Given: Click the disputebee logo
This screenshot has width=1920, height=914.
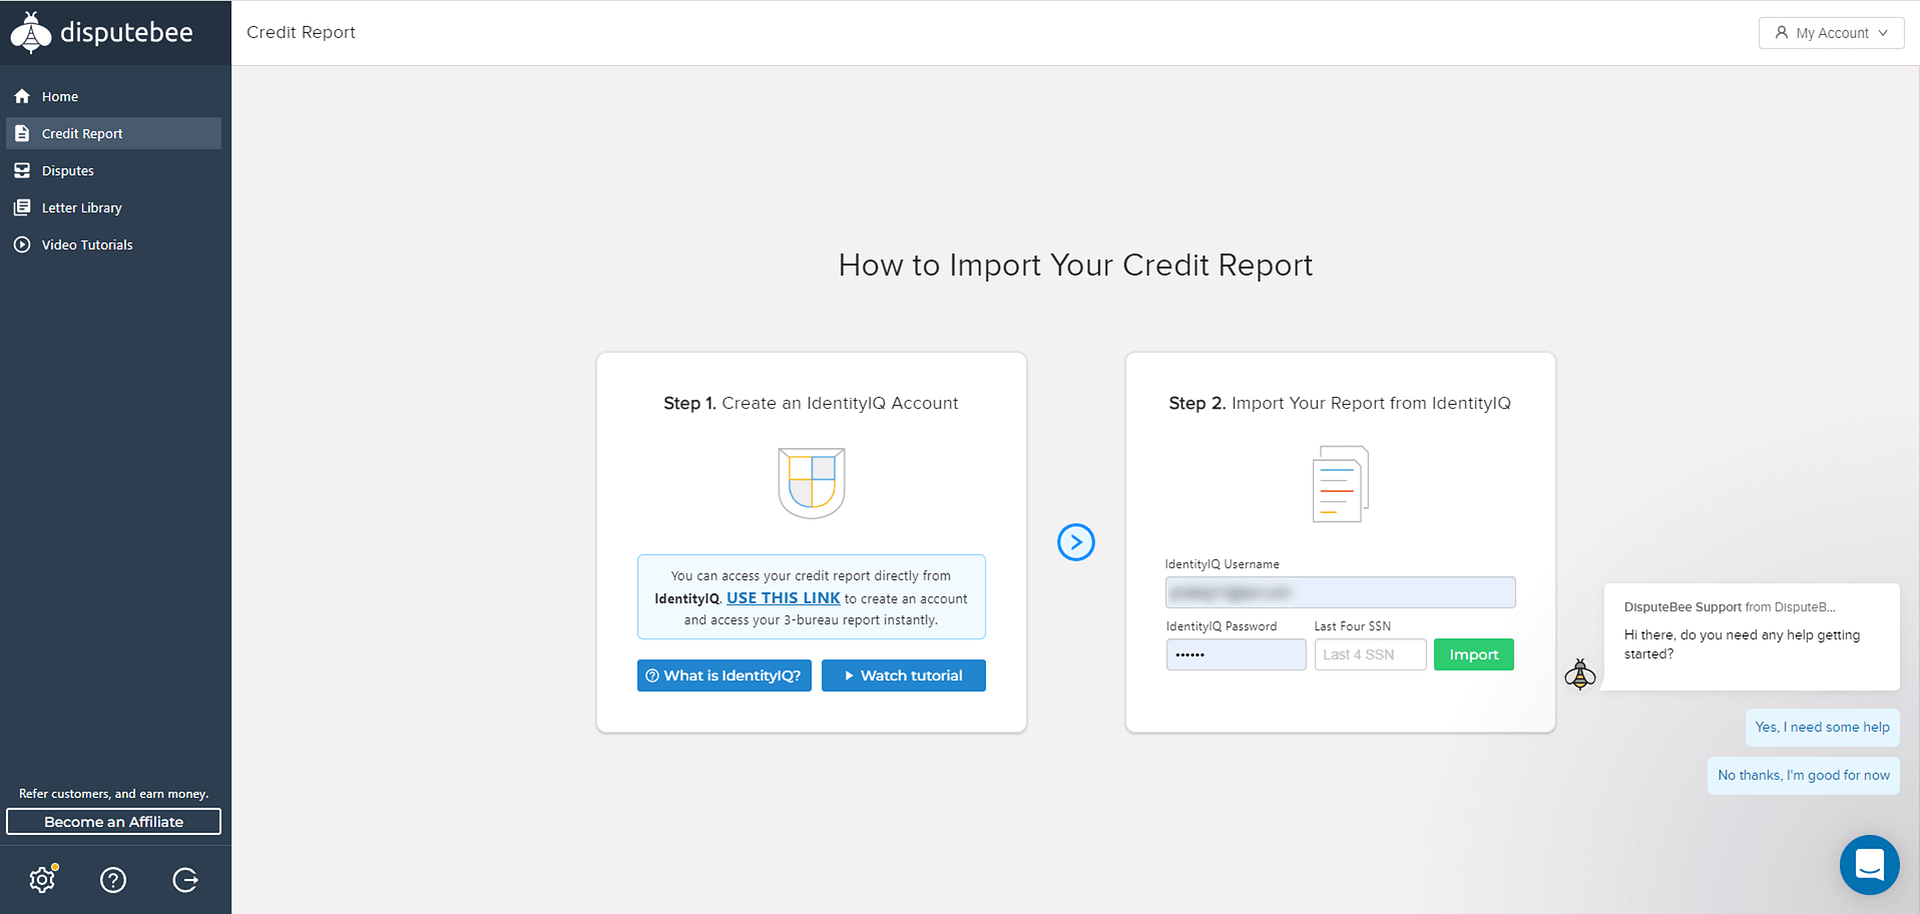Looking at the screenshot, I should pyautogui.click(x=102, y=33).
